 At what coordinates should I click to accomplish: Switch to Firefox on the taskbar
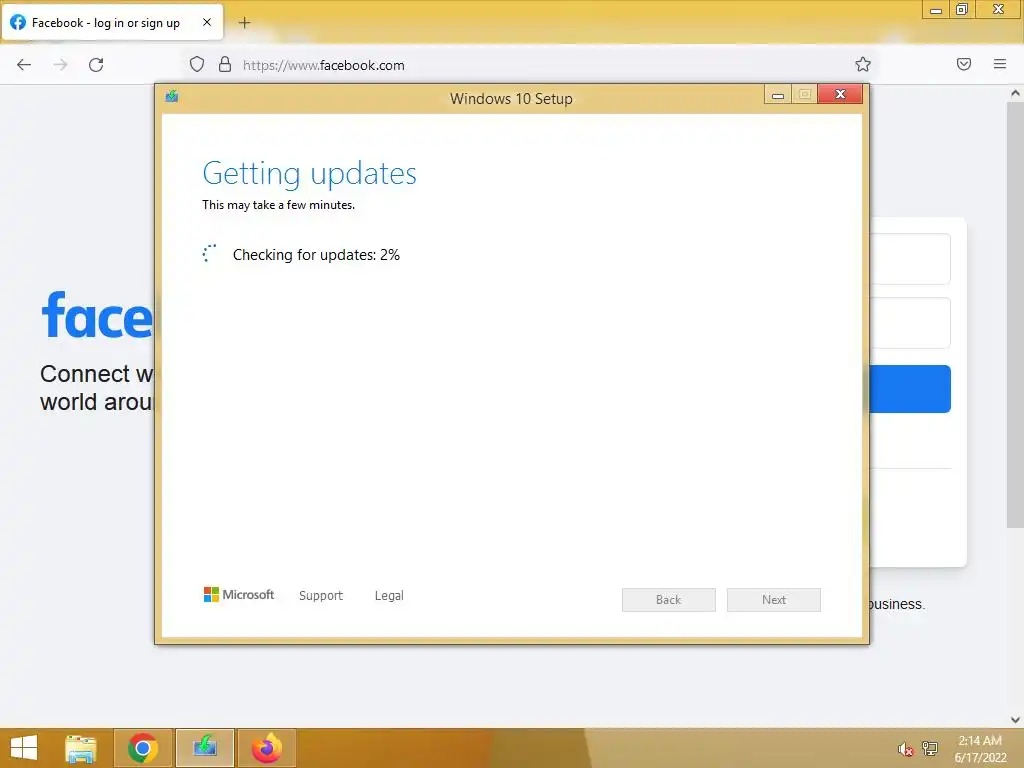[x=267, y=748]
